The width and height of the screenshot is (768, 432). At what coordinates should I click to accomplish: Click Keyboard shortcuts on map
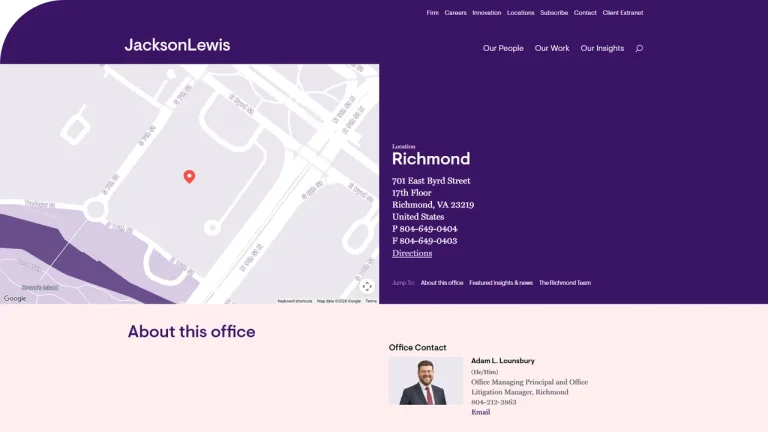(x=295, y=301)
